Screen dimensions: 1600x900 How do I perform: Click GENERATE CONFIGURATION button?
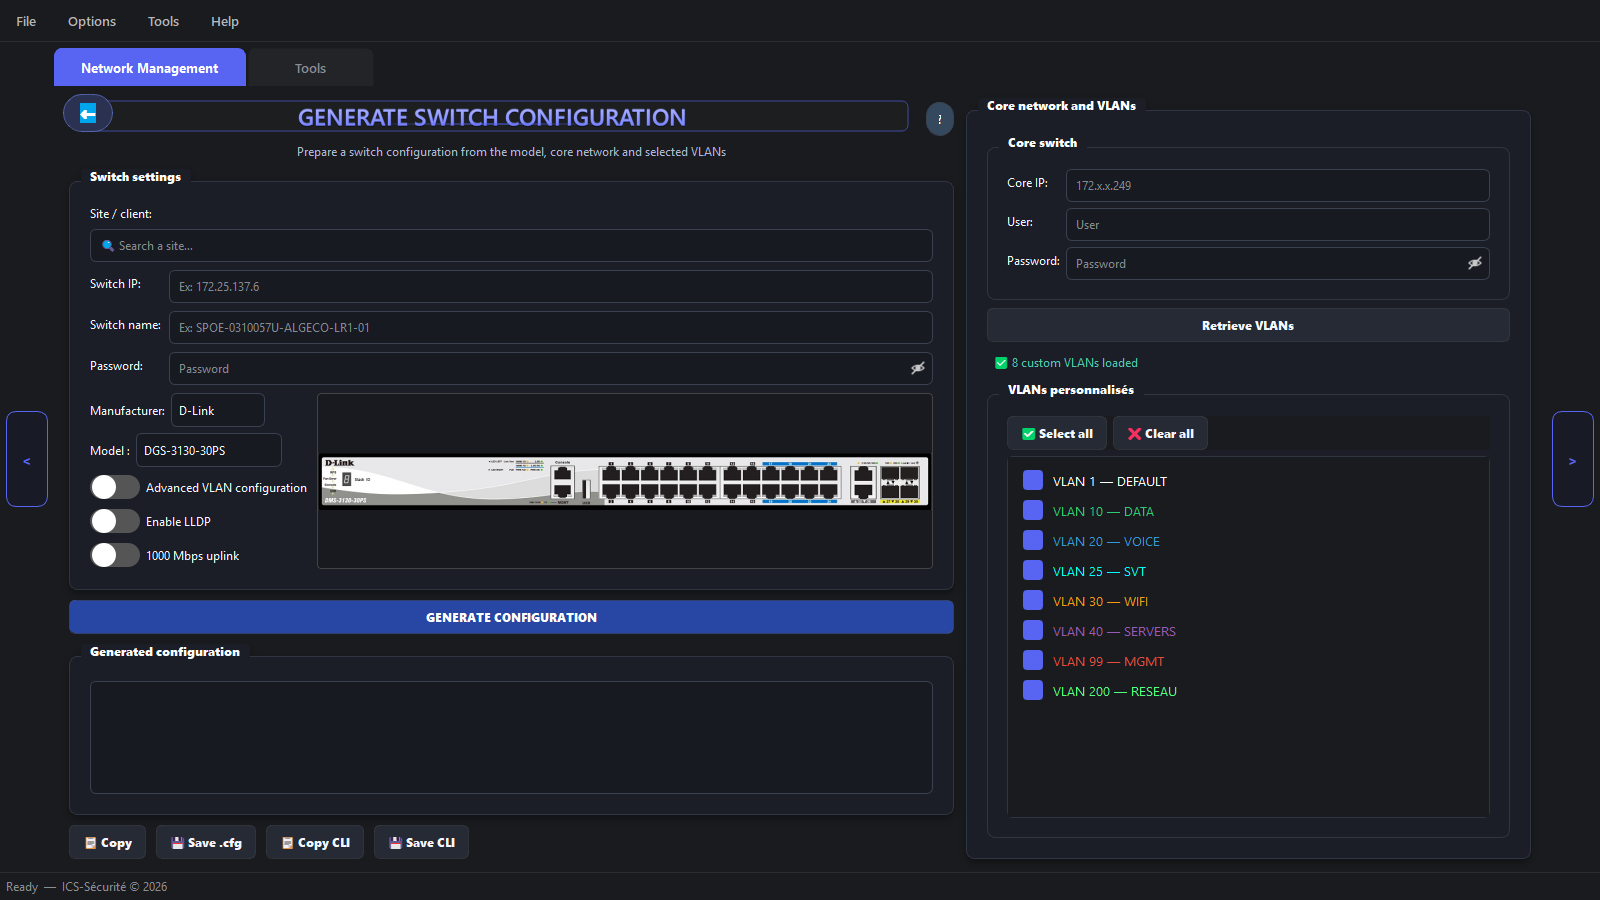(x=511, y=617)
